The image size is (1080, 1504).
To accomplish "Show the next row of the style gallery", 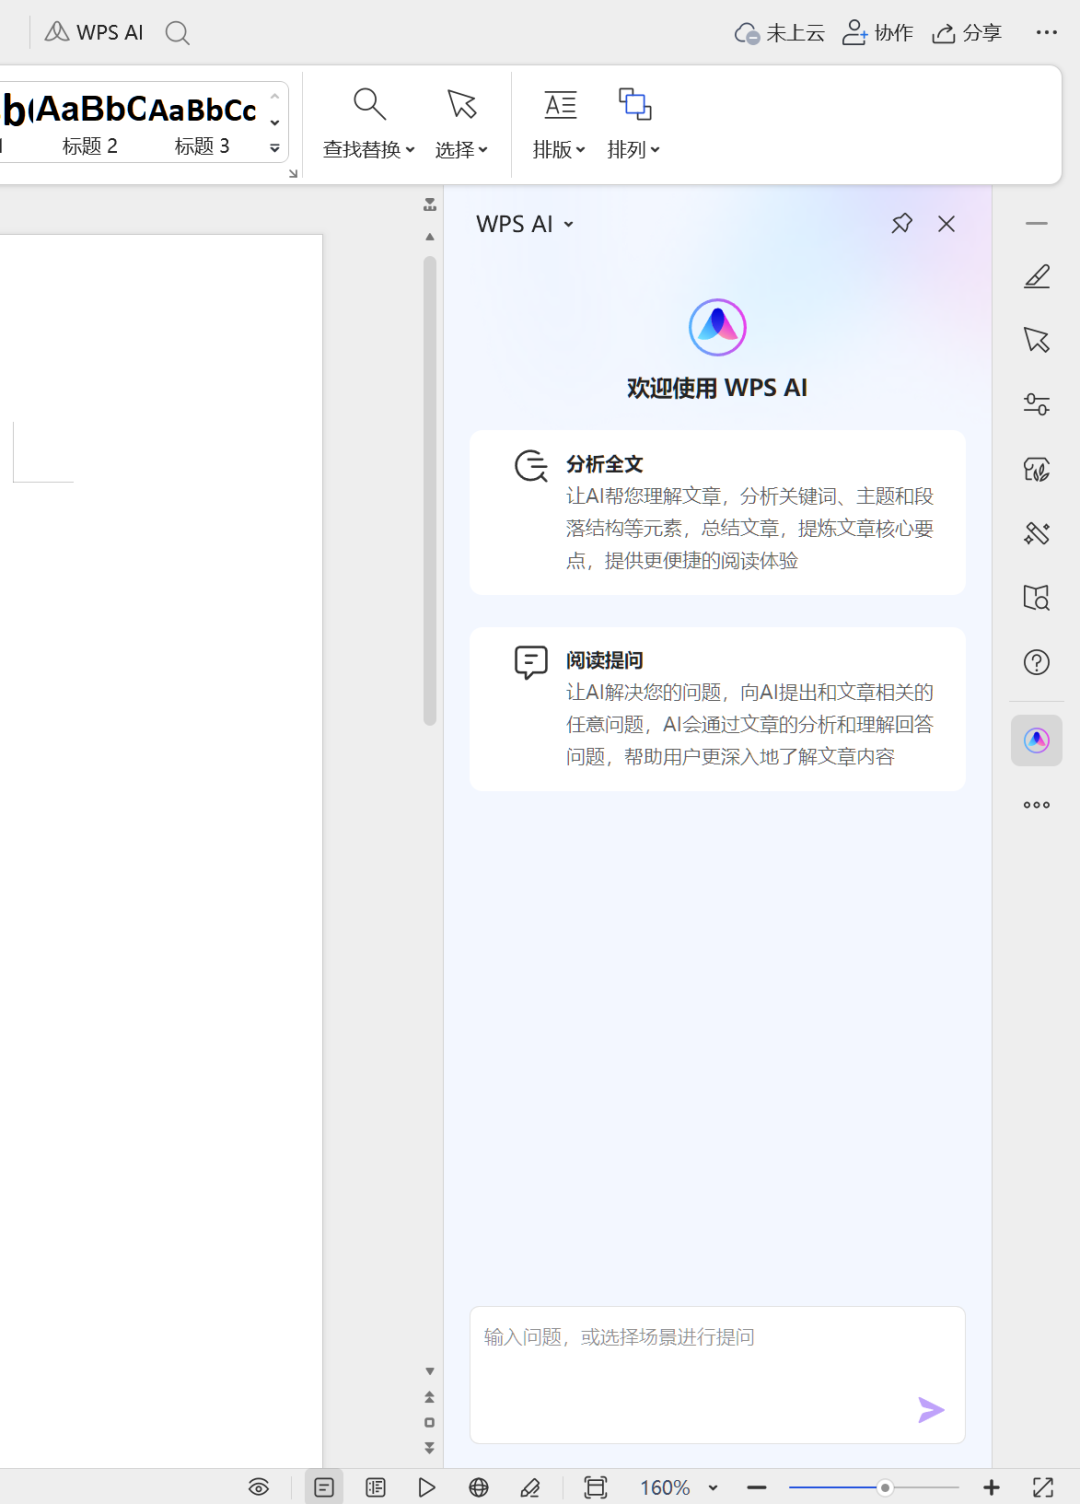I will (x=275, y=122).
